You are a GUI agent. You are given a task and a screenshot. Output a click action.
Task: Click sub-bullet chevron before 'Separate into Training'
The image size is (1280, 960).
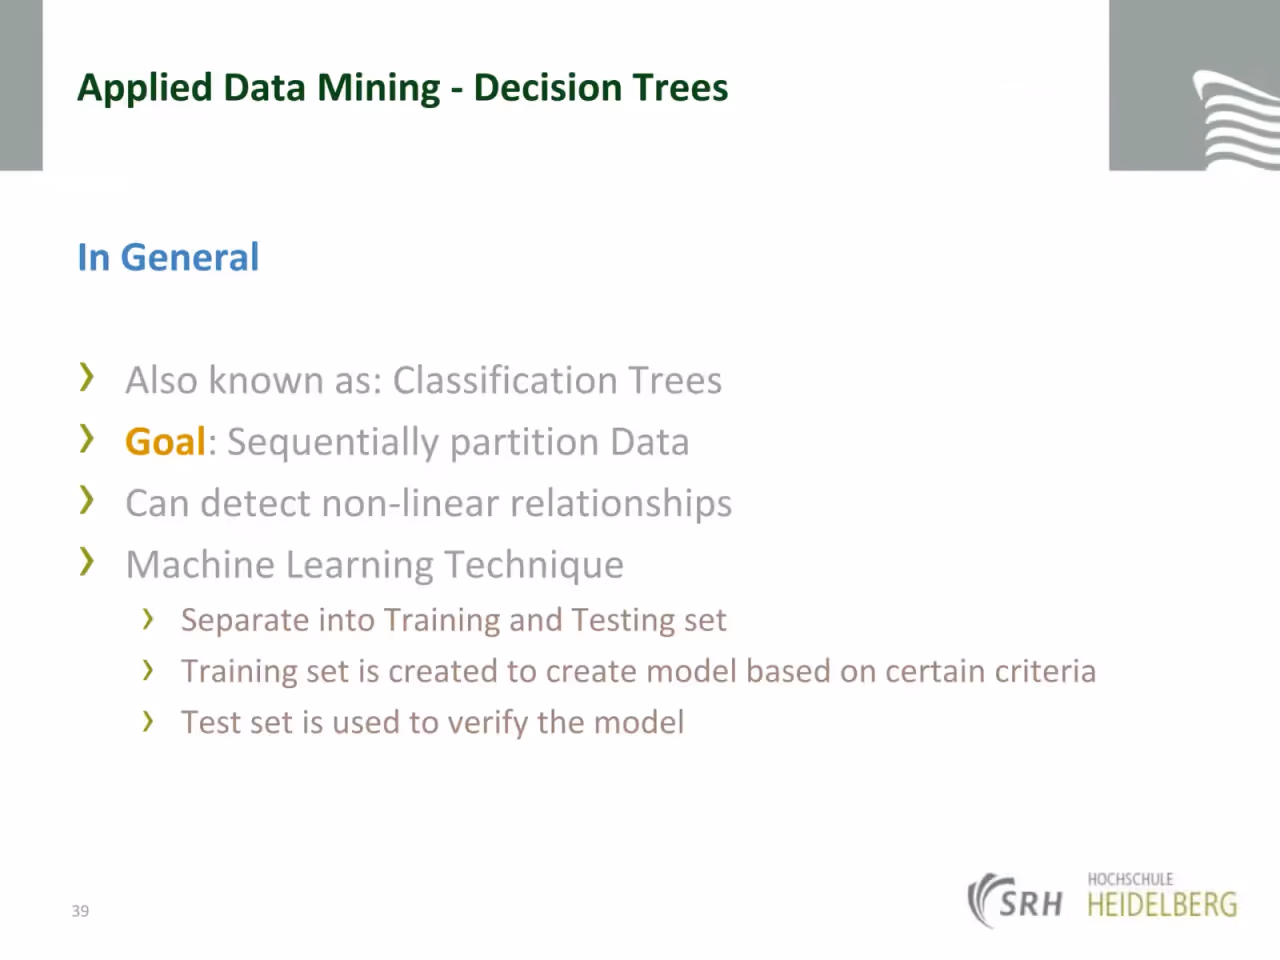tap(148, 619)
